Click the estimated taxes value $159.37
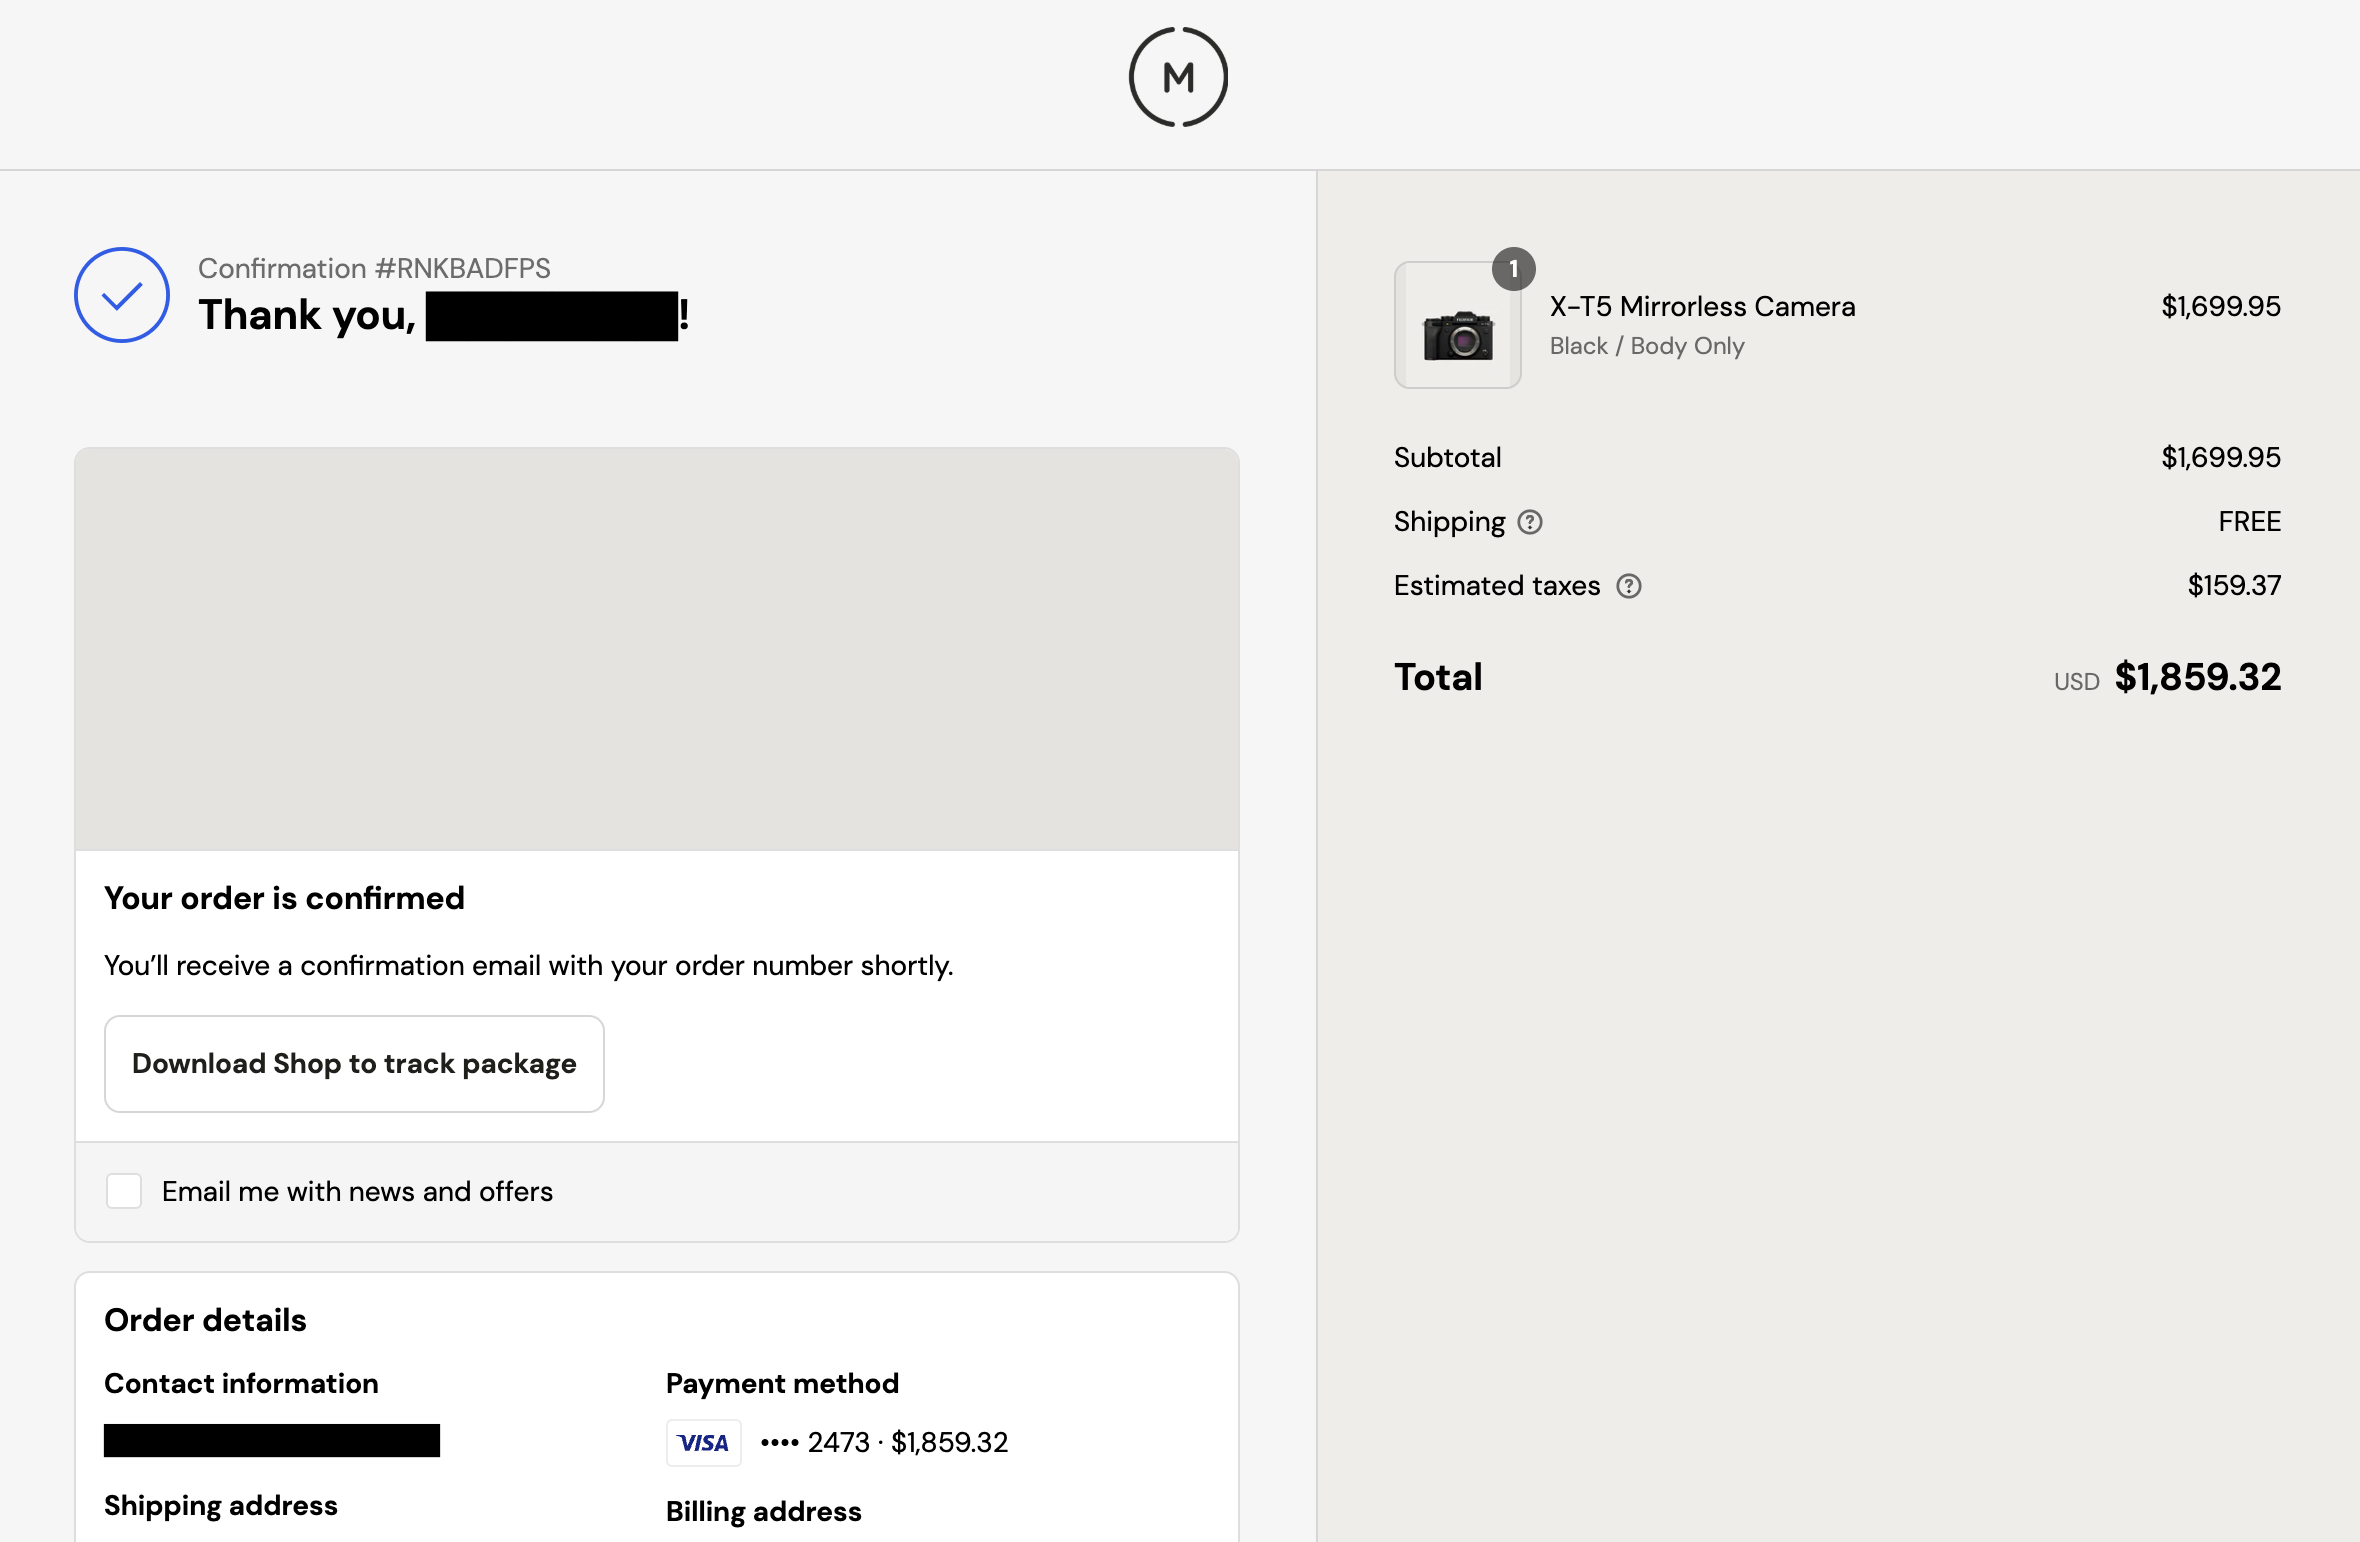2360x1542 pixels. pos(2235,585)
